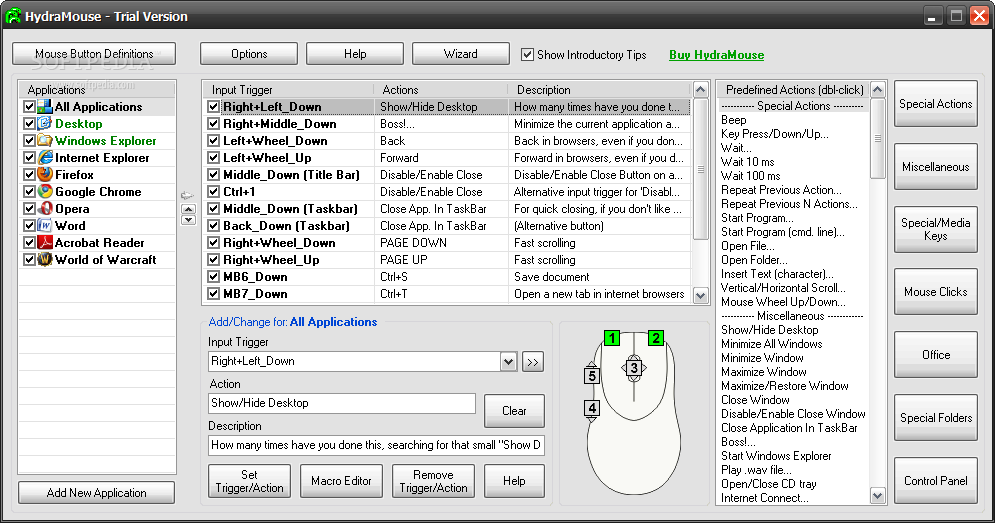995x523 pixels.
Task: Click the >> button beside Input Trigger
Action: (x=533, y=362)
